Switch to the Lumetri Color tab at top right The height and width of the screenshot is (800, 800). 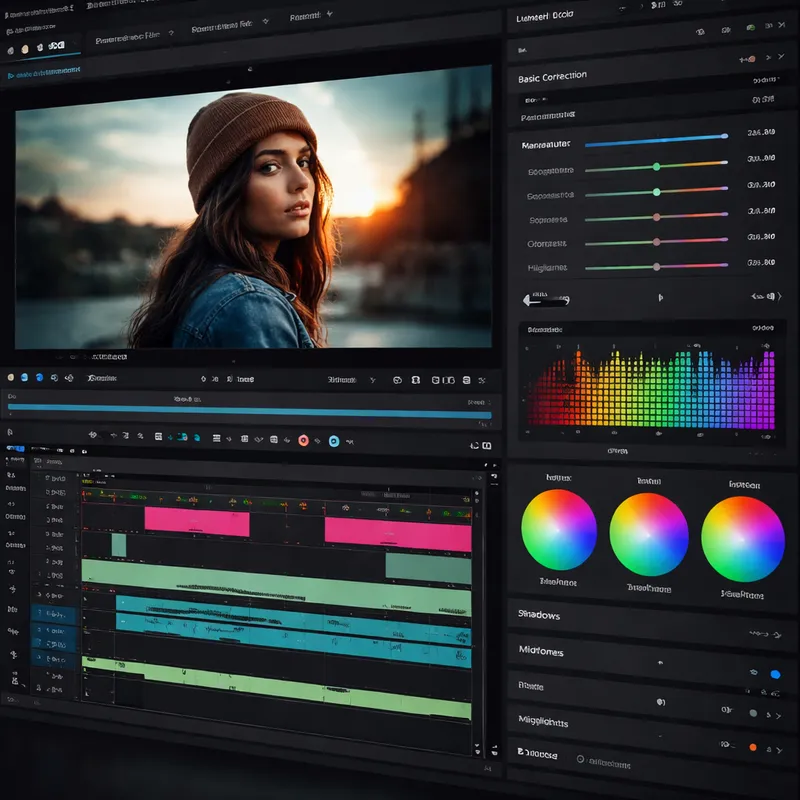[x=537, y=14]
